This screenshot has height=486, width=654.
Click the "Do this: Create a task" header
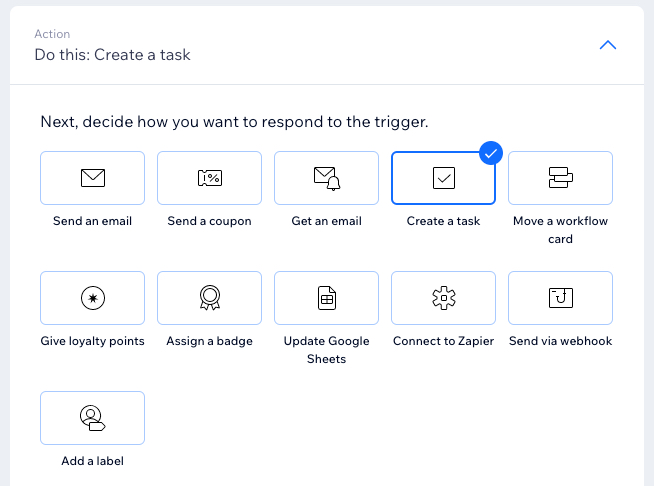113,55
